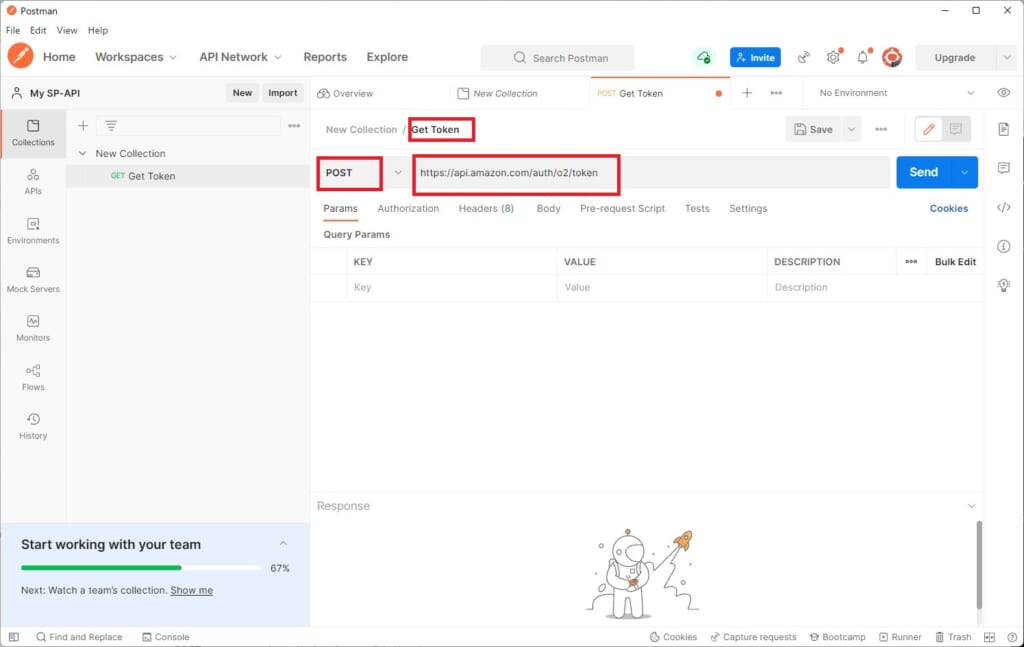The height and width of the screenshot is (647, 1024).
Task: Click the Send button
Action: (x=924, y=172)
